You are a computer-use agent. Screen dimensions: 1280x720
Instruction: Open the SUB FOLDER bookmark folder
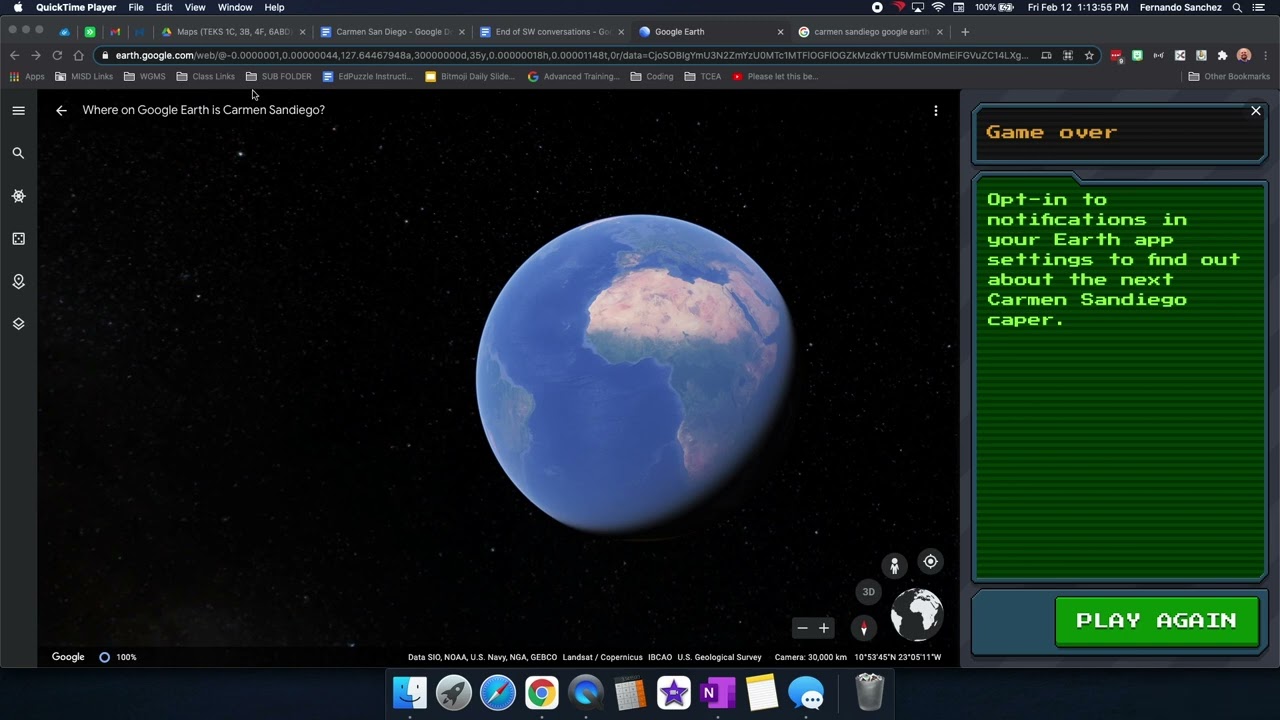278,77
